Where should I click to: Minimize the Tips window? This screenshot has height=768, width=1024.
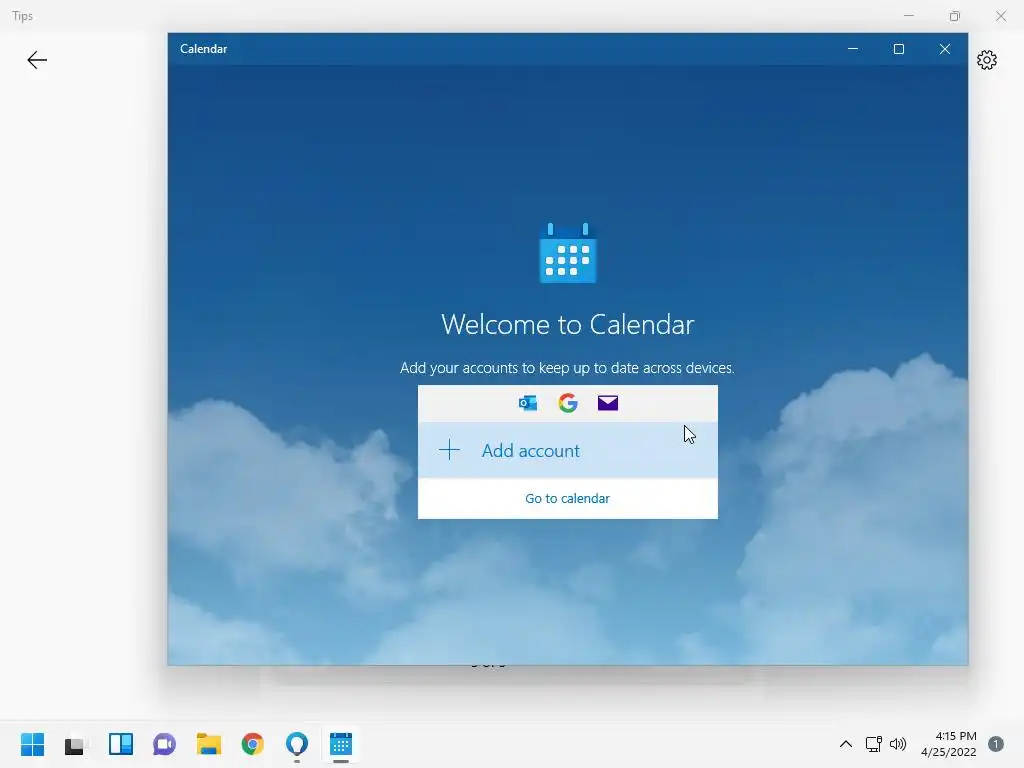[x=908, y=16]
